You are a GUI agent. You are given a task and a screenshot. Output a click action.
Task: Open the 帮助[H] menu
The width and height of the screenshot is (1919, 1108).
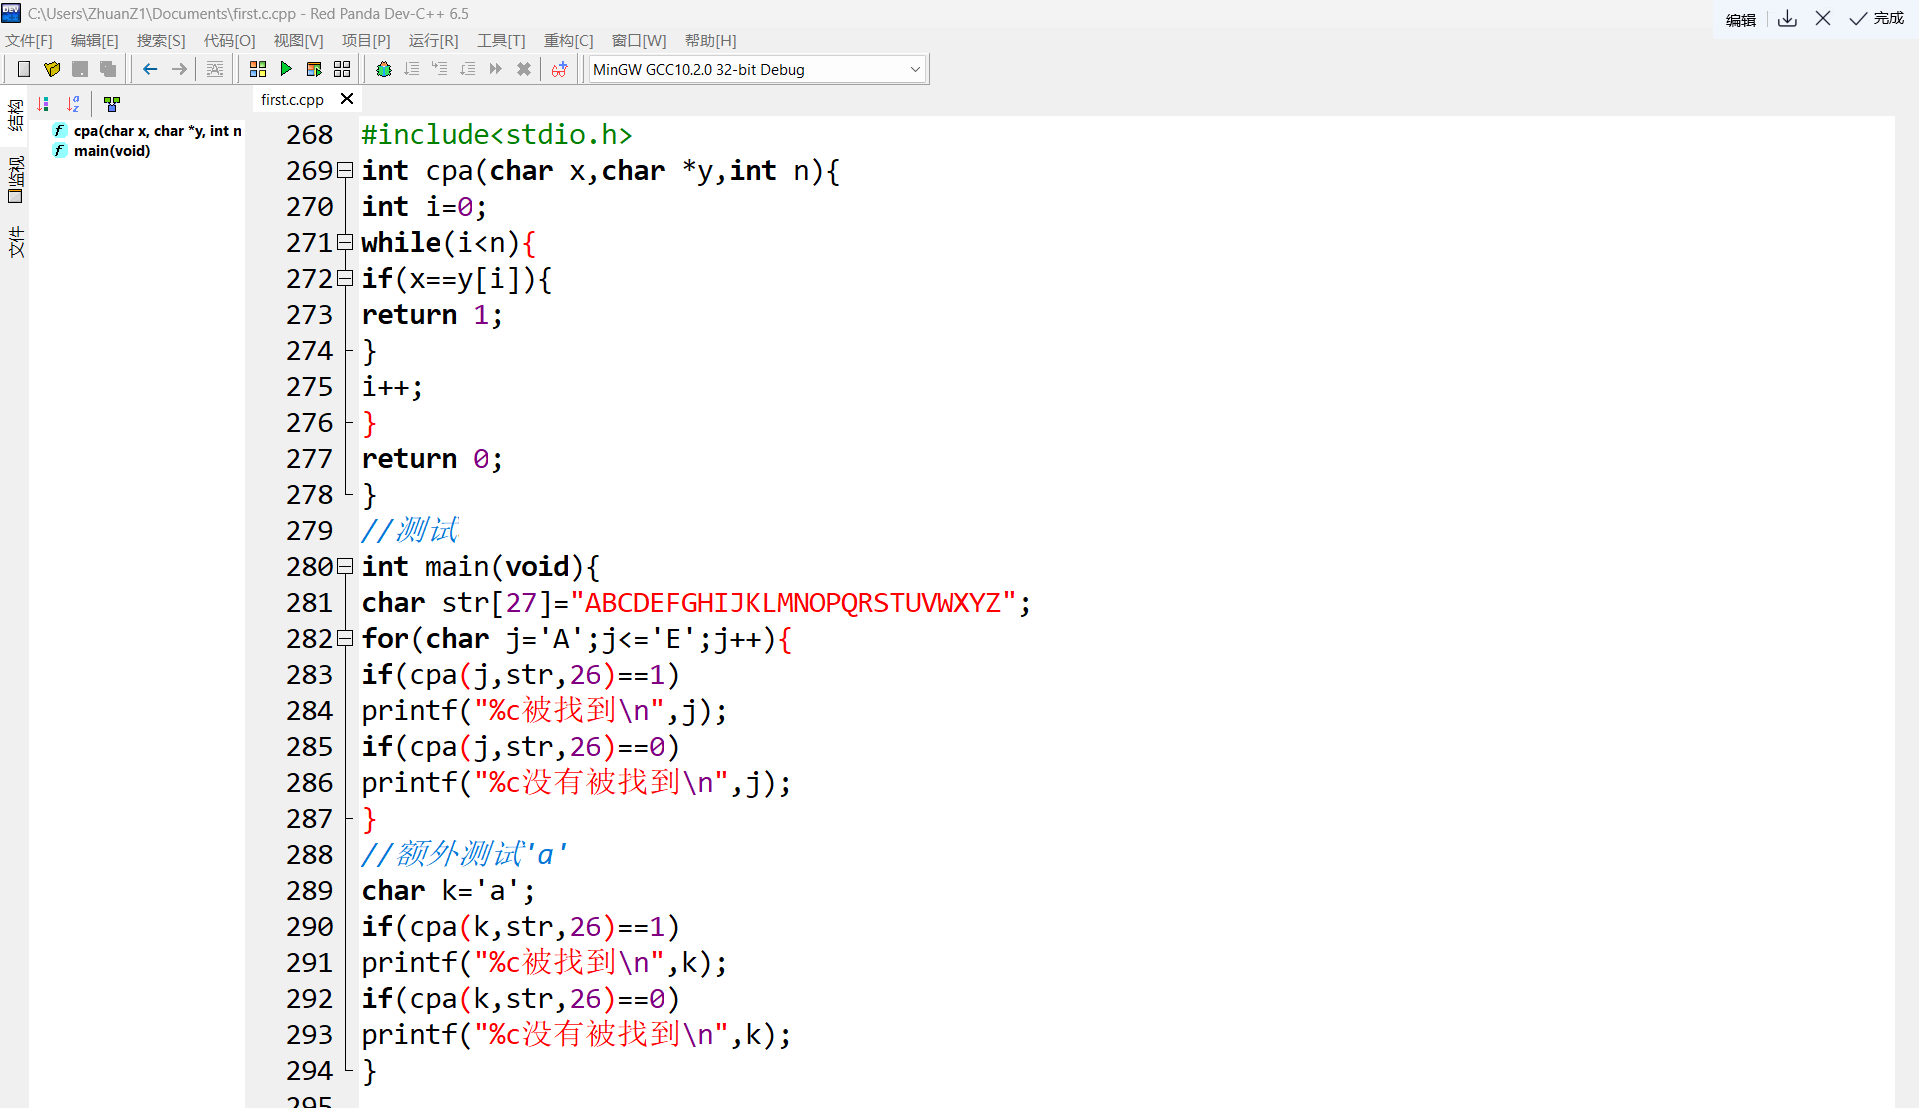click(711, 41)
